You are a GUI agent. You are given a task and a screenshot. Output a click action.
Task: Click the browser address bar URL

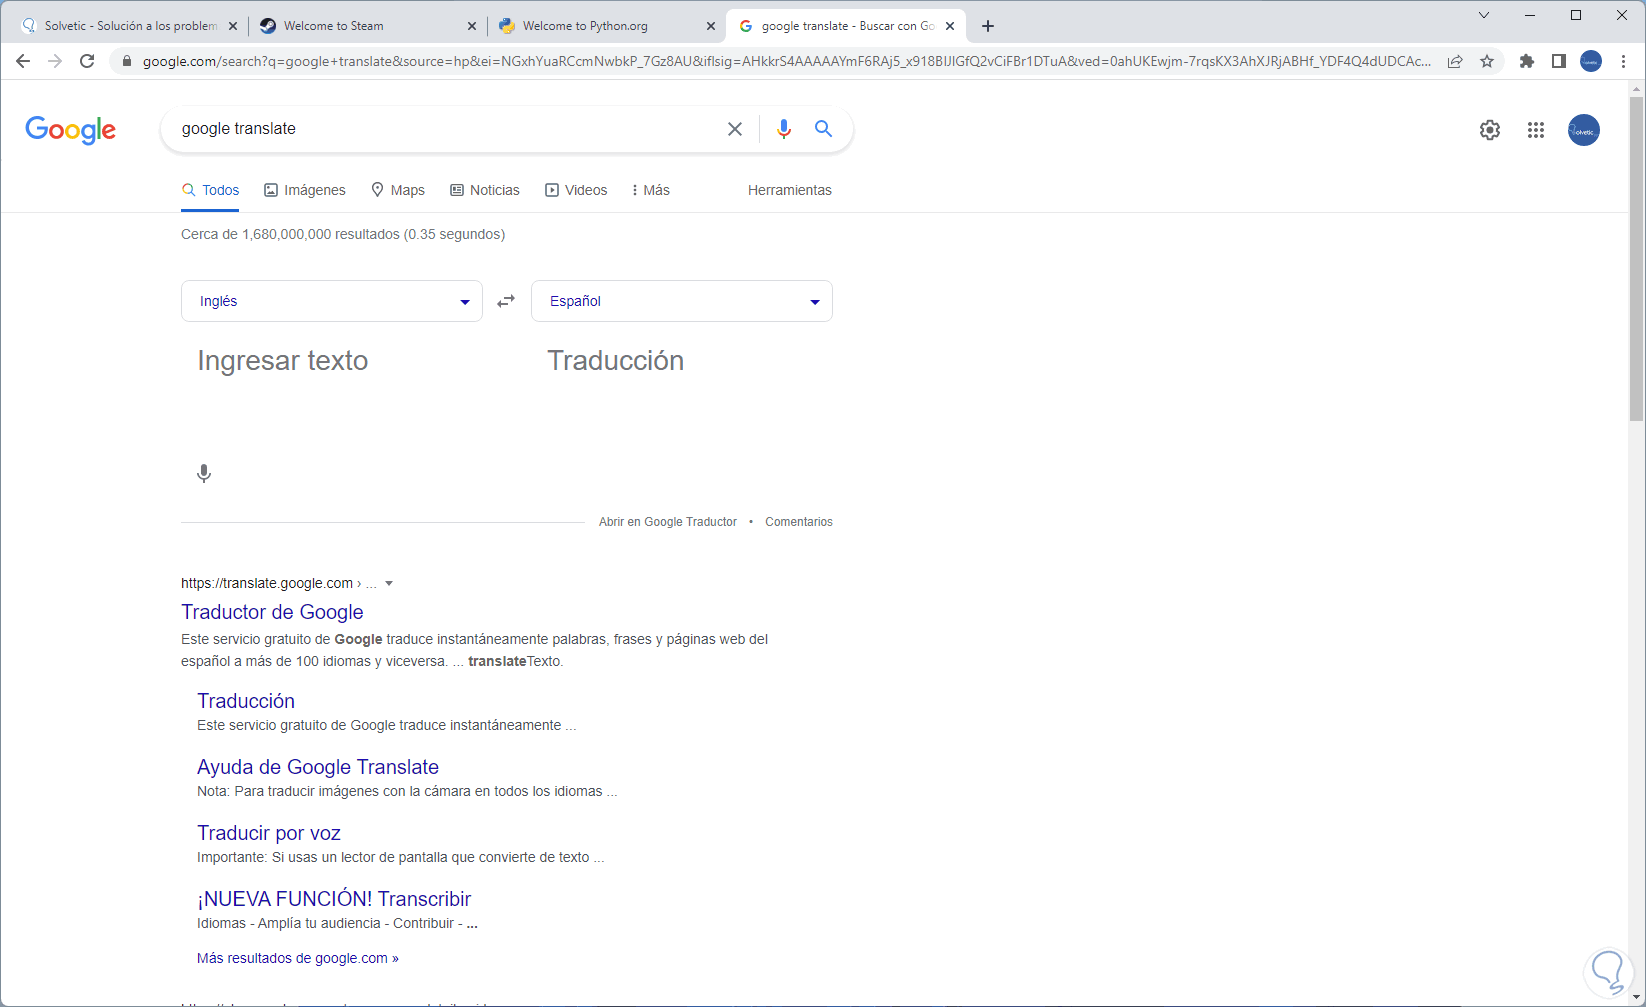tap(786, 61)
